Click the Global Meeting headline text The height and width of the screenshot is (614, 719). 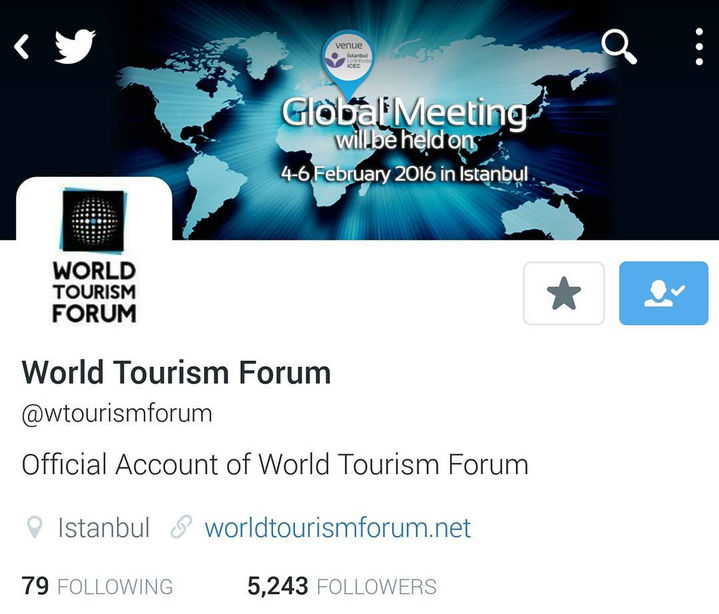click(404, 112)
